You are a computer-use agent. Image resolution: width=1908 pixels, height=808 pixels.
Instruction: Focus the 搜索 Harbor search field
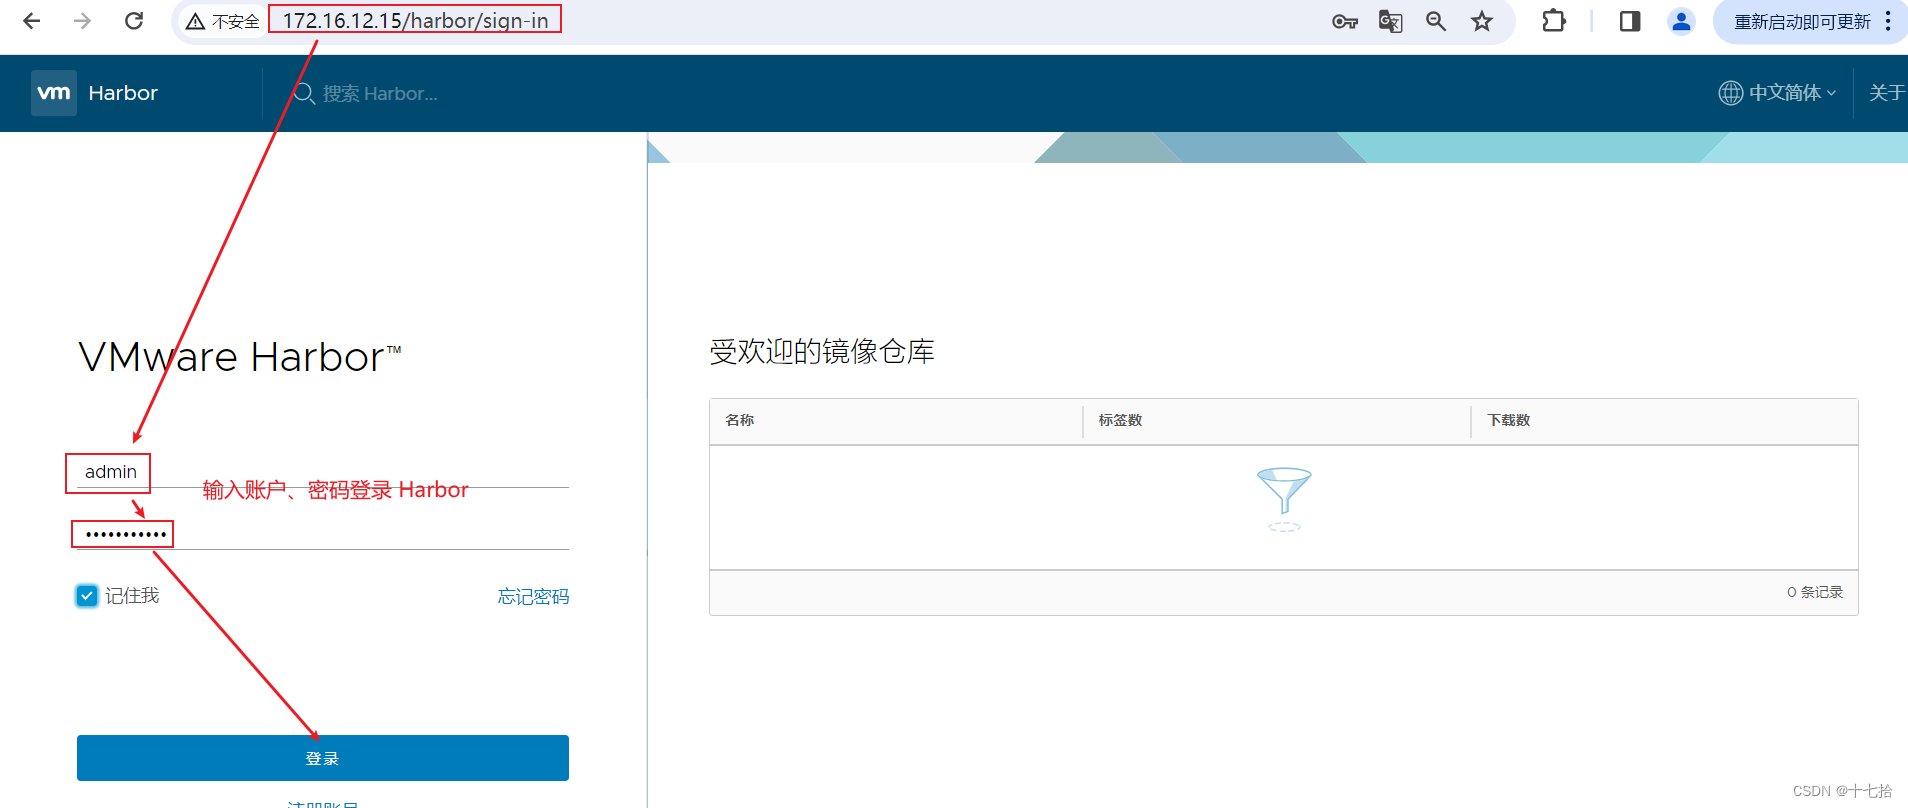point(380,94)
